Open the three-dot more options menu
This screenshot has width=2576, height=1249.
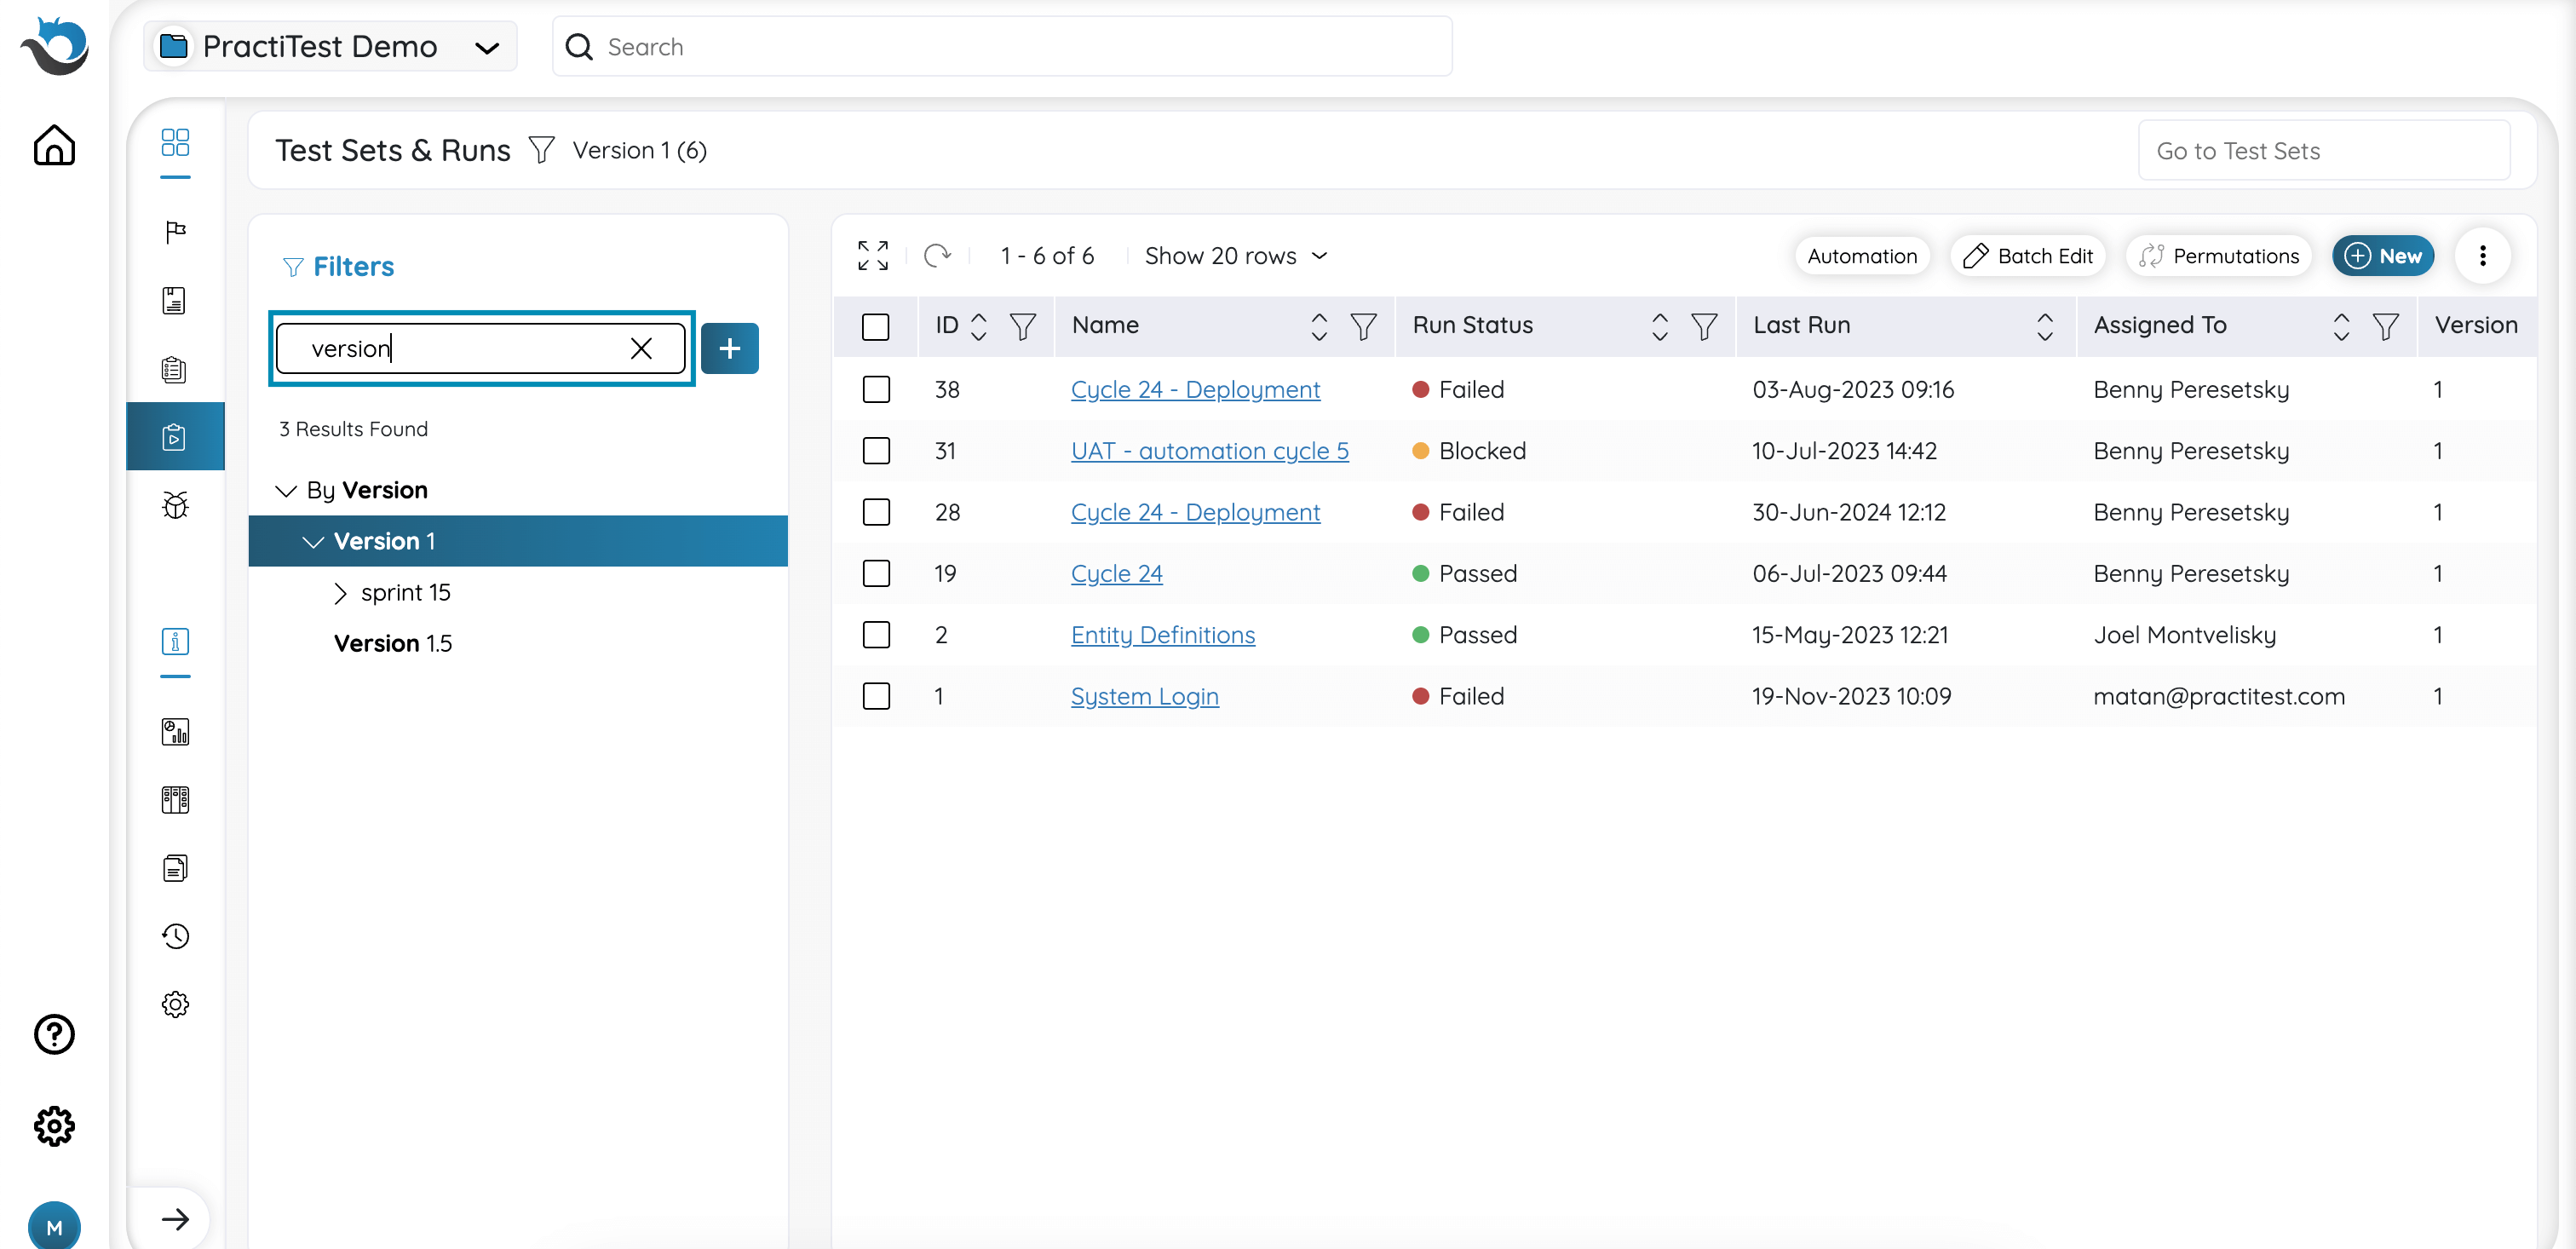2482,256
